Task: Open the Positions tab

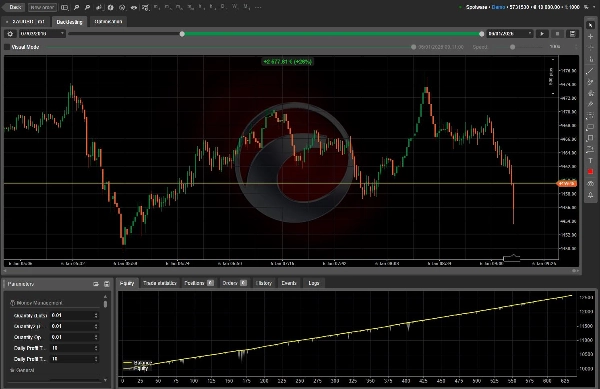Action: 199,283
